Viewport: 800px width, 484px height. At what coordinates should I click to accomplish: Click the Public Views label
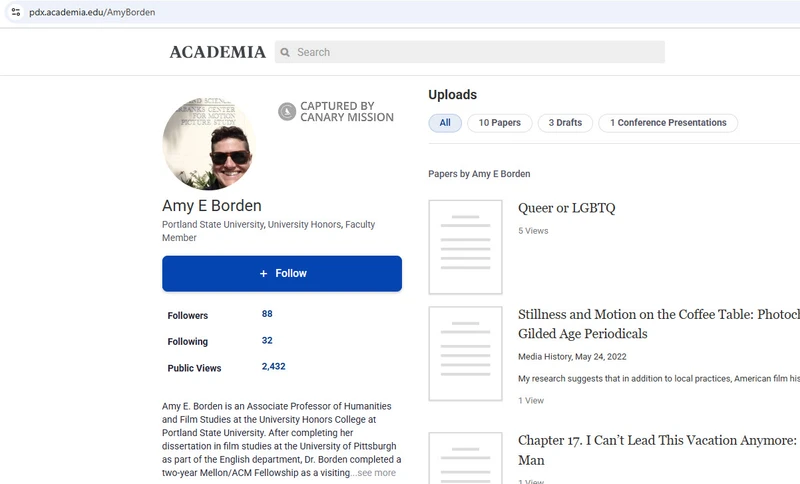click(x=194, y=368)
